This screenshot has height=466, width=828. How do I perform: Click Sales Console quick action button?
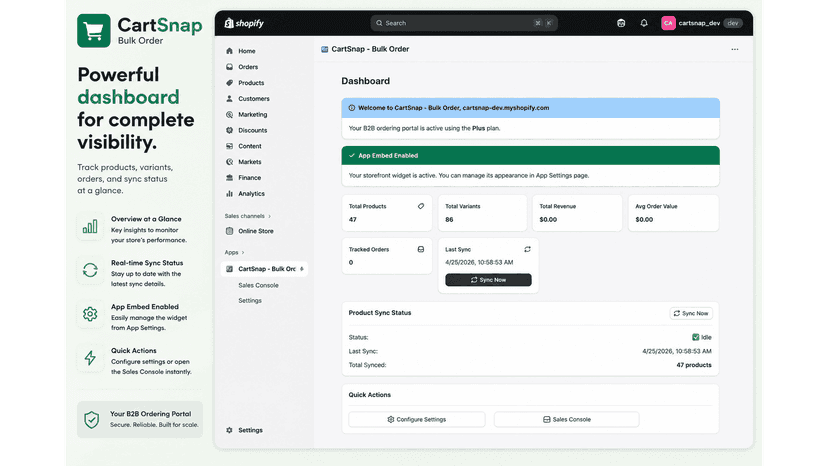(x=567, y=420)
